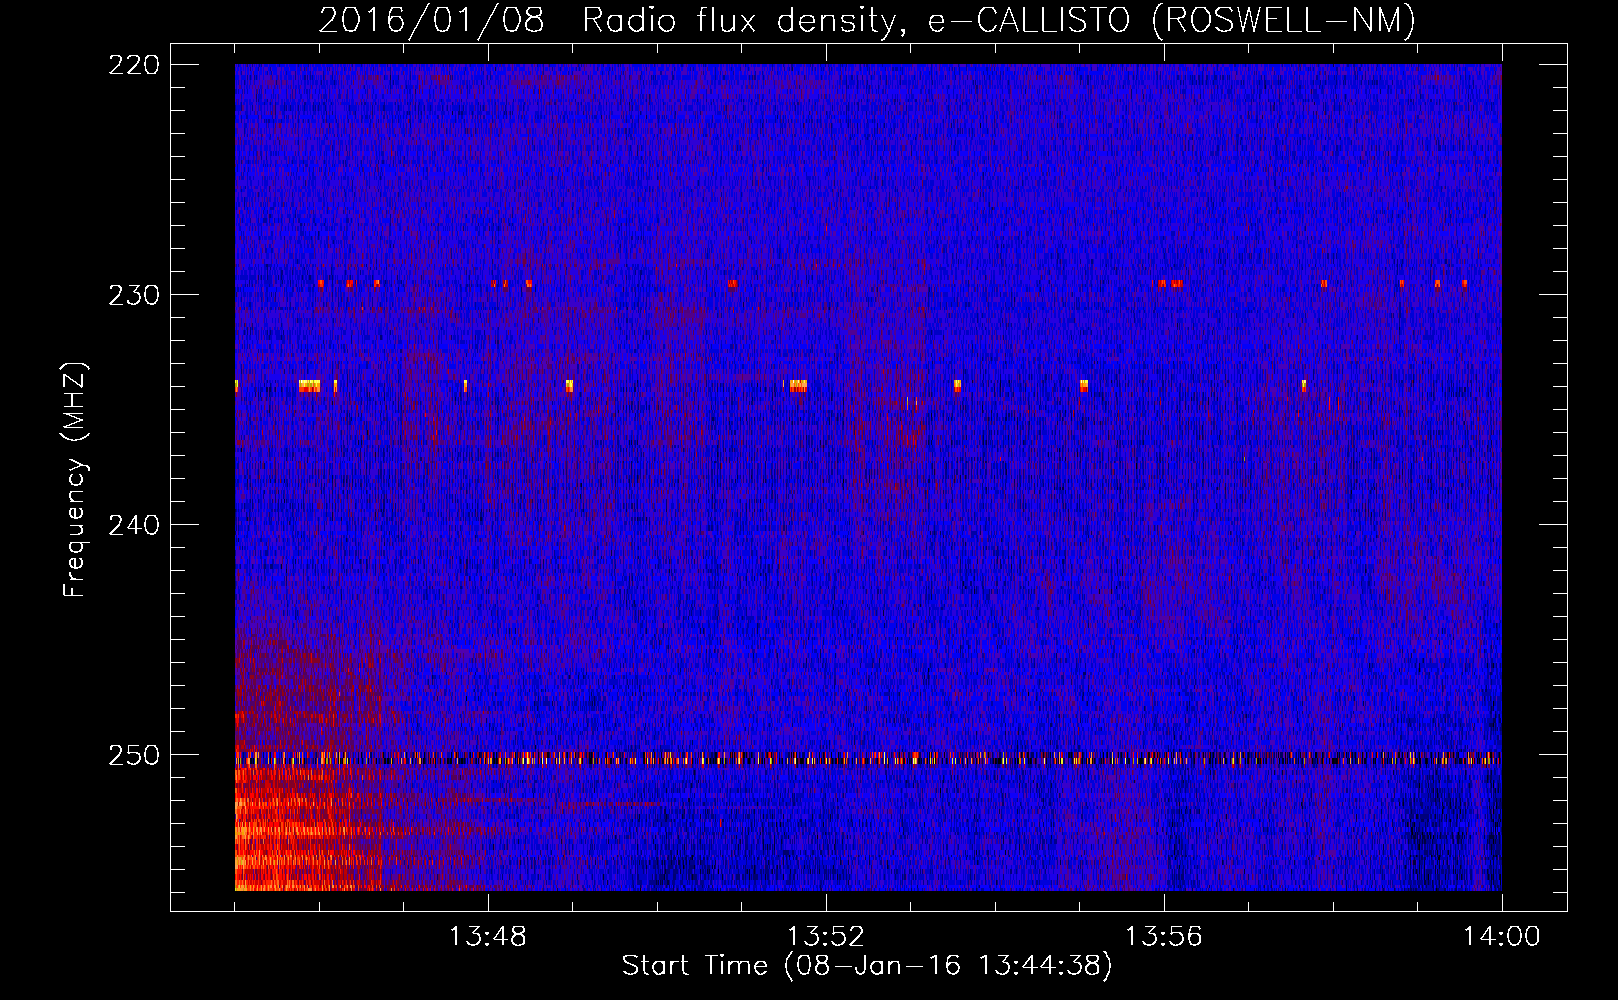
Task: Select the 250 frequency tick label
Action: 134,755
